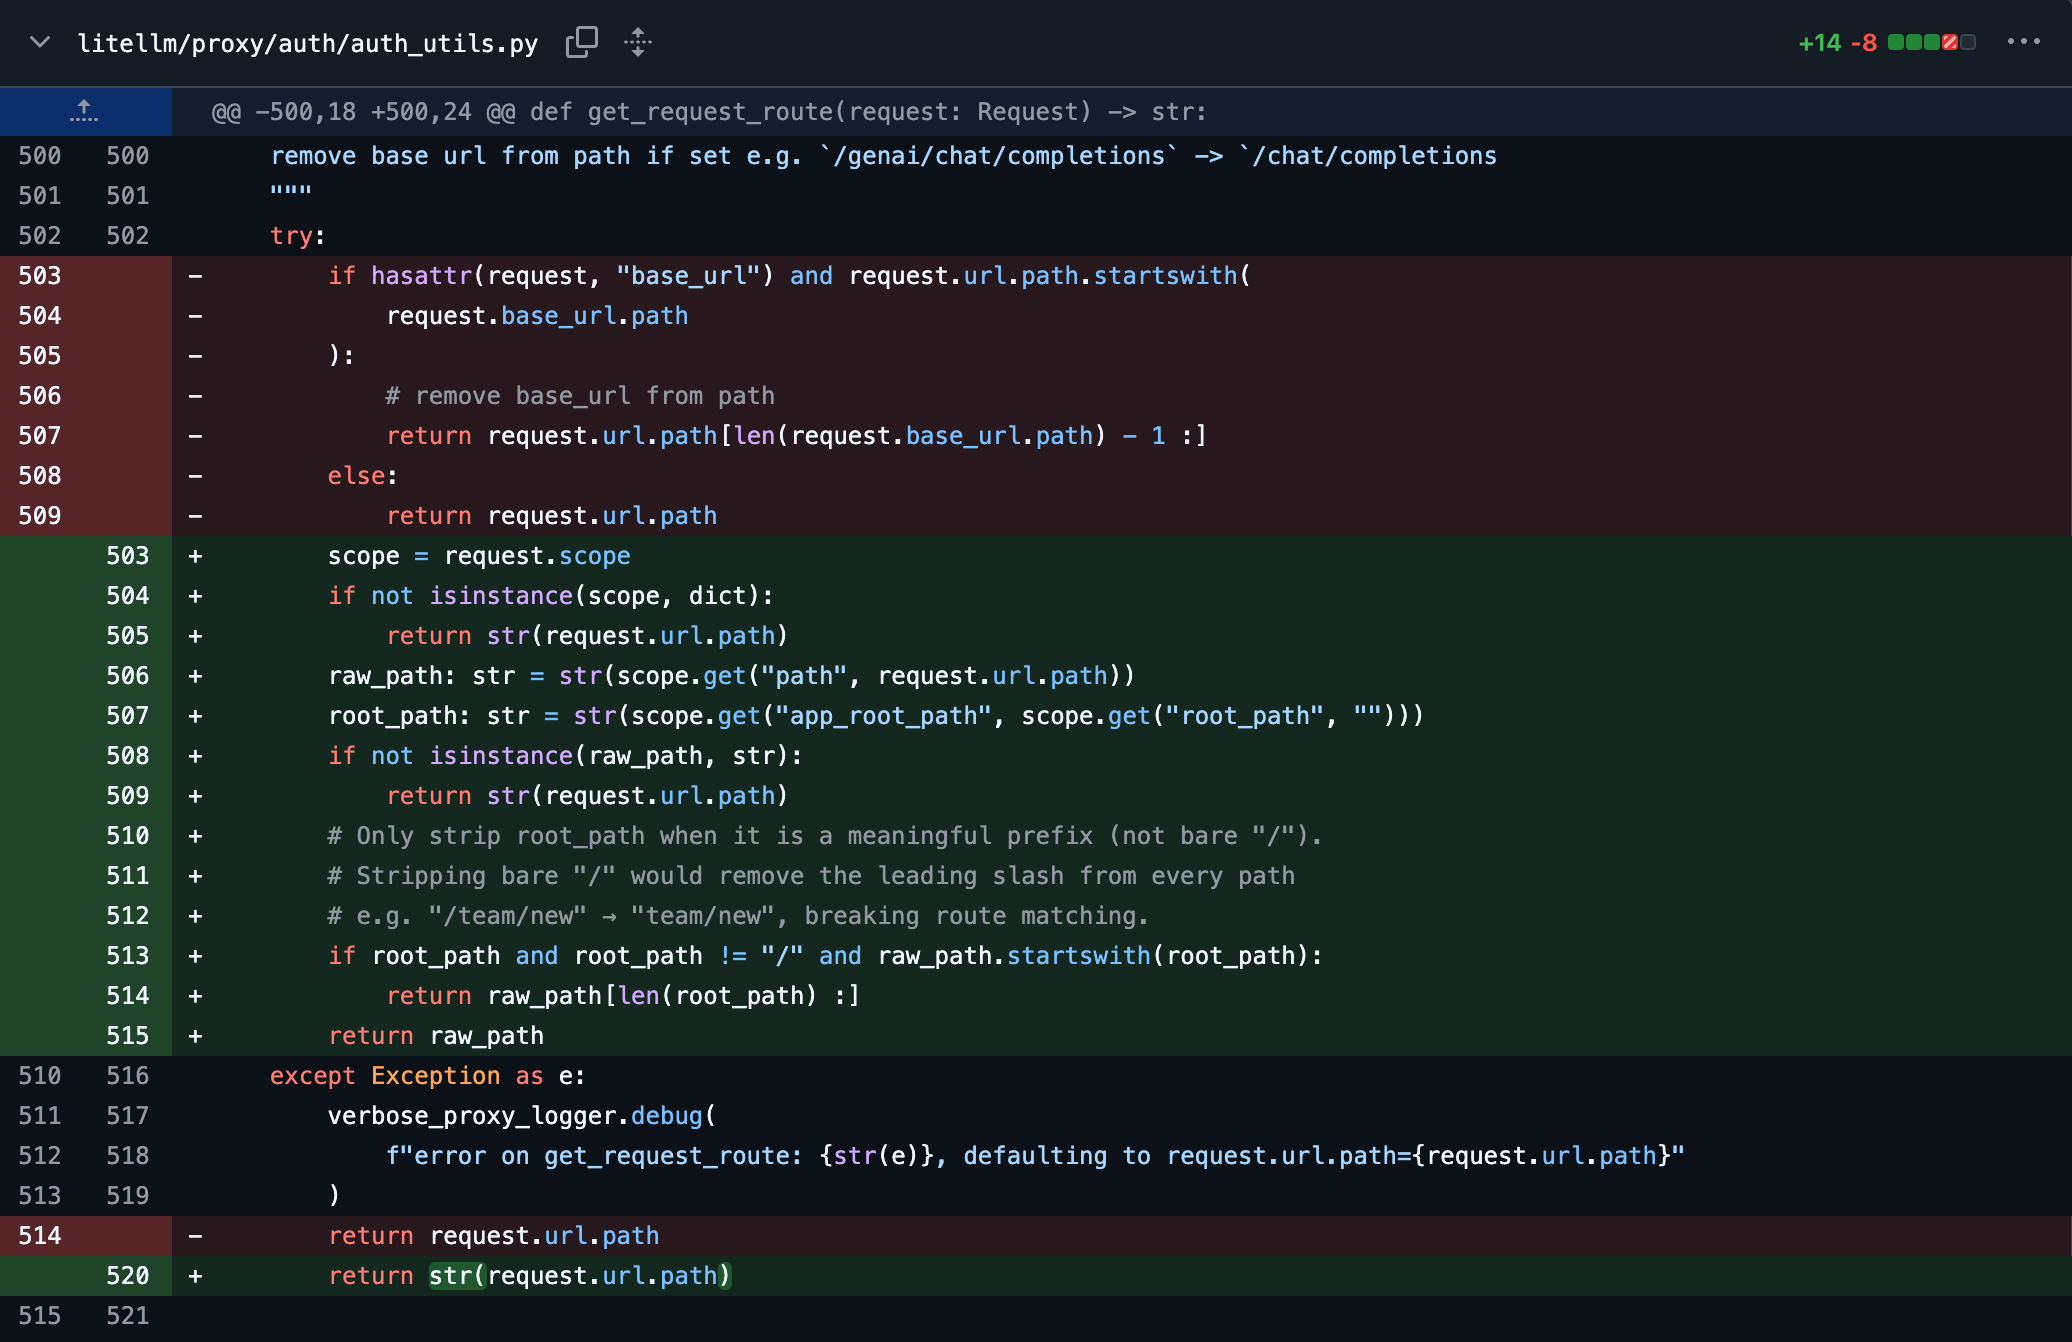
Task: Expand hidden lines above line 500
Action: point(85,111)
